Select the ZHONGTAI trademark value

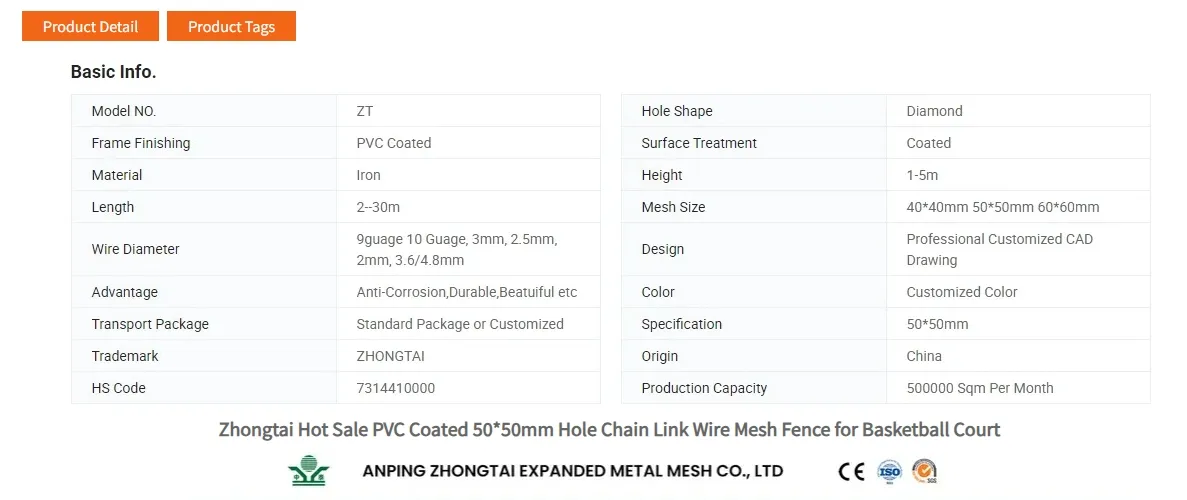click(x=390, y=356)
